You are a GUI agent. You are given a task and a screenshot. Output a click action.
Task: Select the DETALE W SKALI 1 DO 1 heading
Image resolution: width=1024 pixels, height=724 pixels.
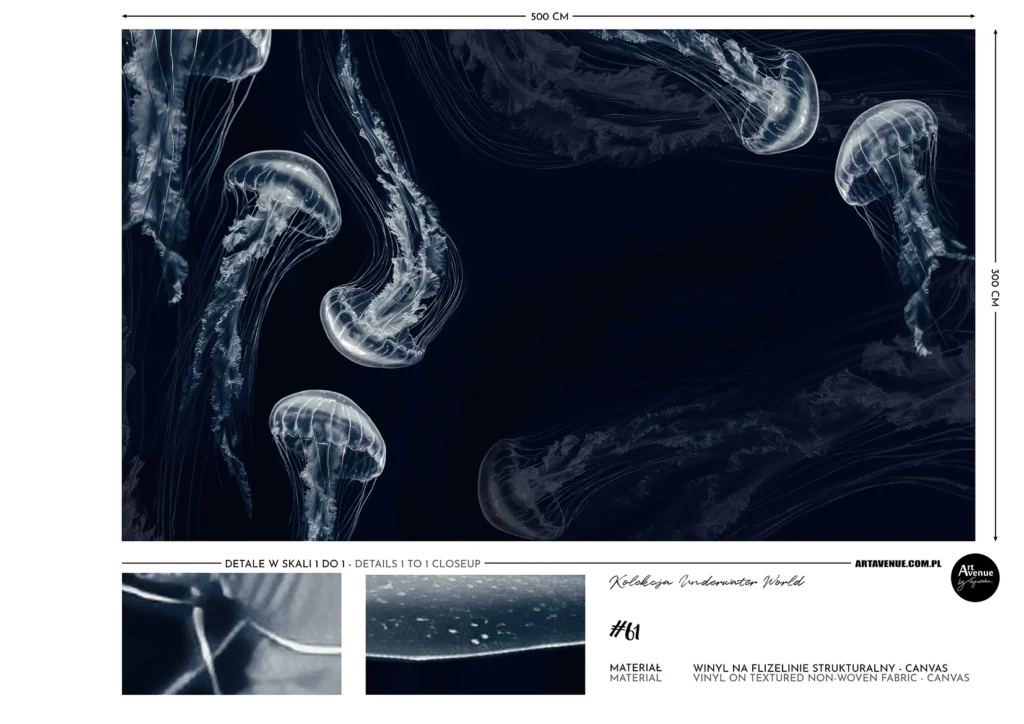tap(284, 564)
